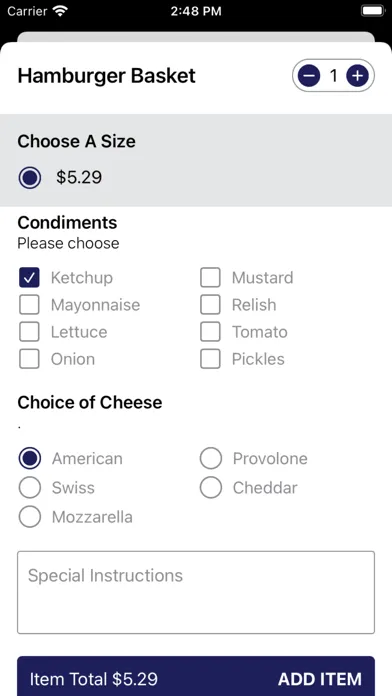
Task: Increase quantity with the plus icon
Action: 357,76
